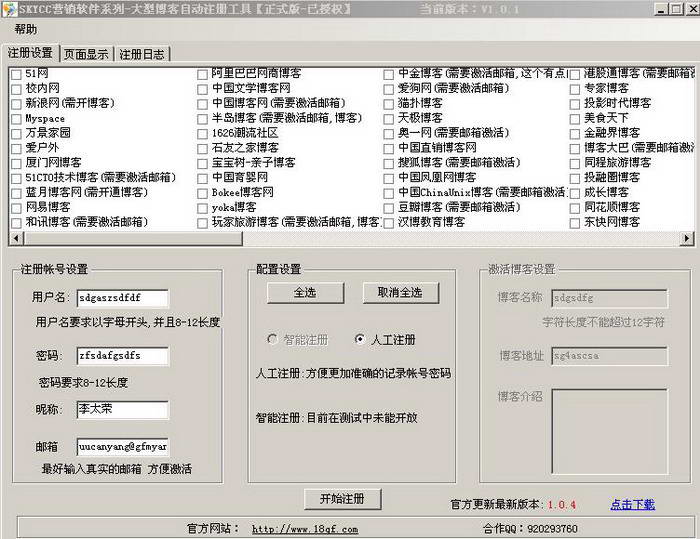Click the blog list scroll-left arrow

(17, 238)
